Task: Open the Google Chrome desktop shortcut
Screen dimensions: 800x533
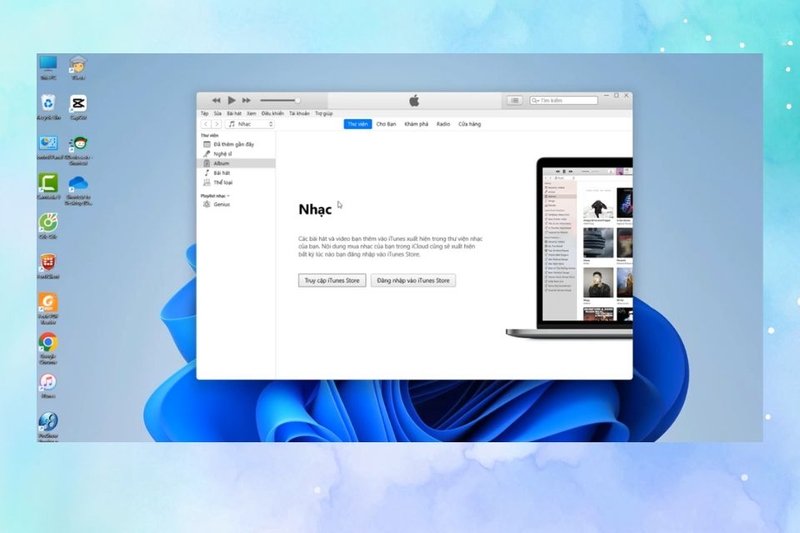Action: click(48, 348)
